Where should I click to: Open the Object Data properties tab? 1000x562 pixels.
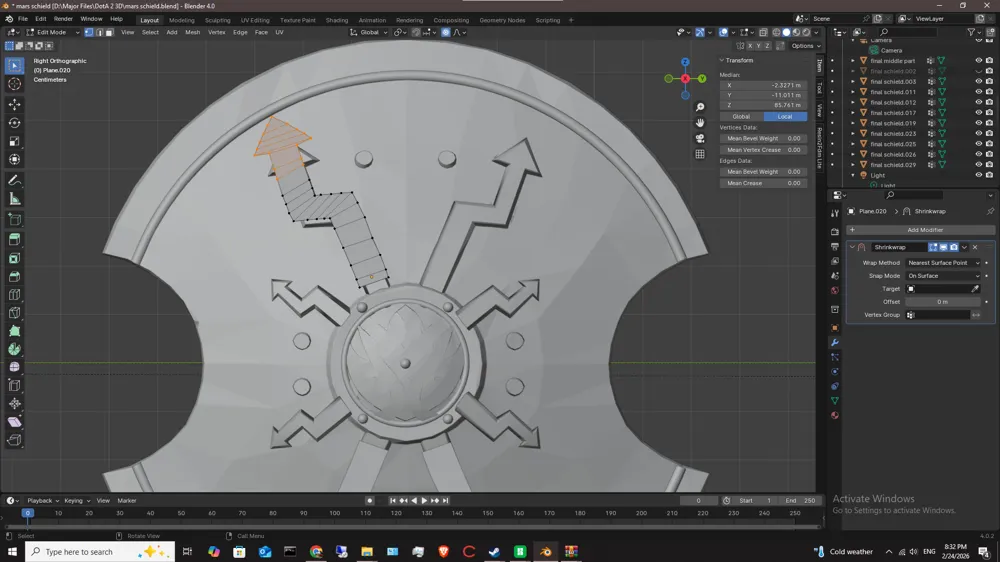[x=835, y=401]
